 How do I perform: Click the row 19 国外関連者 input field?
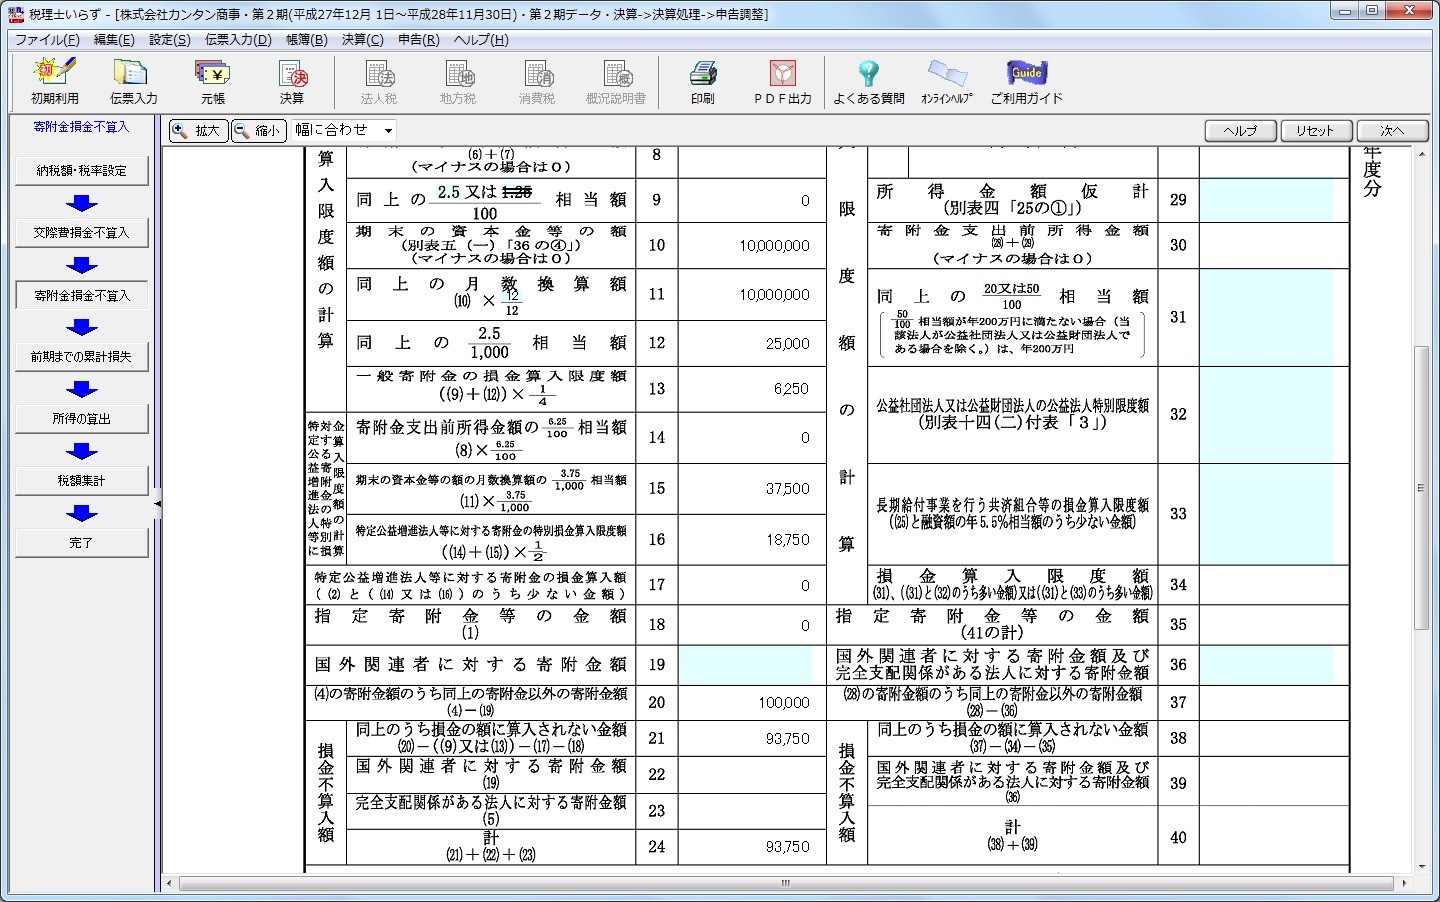(x=744, y=665)
